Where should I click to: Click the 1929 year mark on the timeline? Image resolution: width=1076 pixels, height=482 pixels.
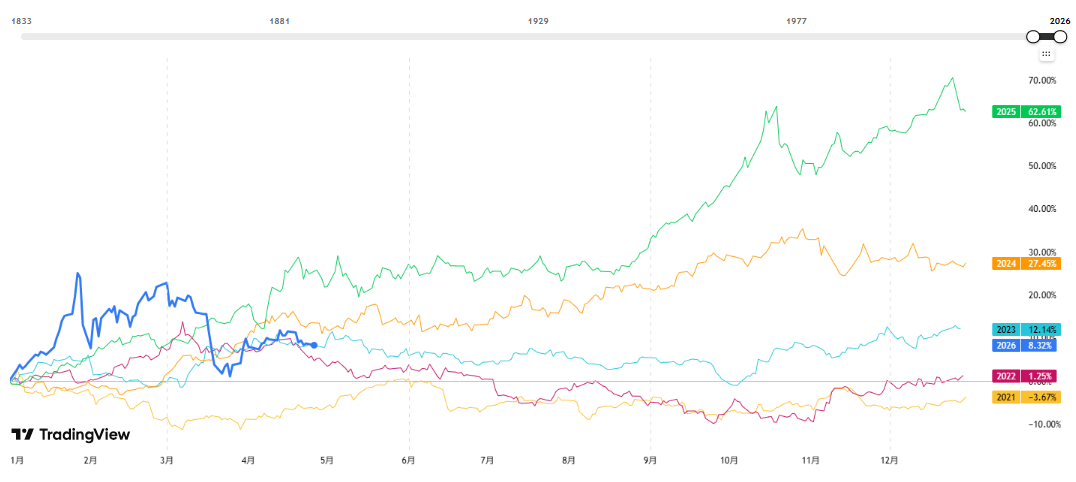[x=538, y=20]
